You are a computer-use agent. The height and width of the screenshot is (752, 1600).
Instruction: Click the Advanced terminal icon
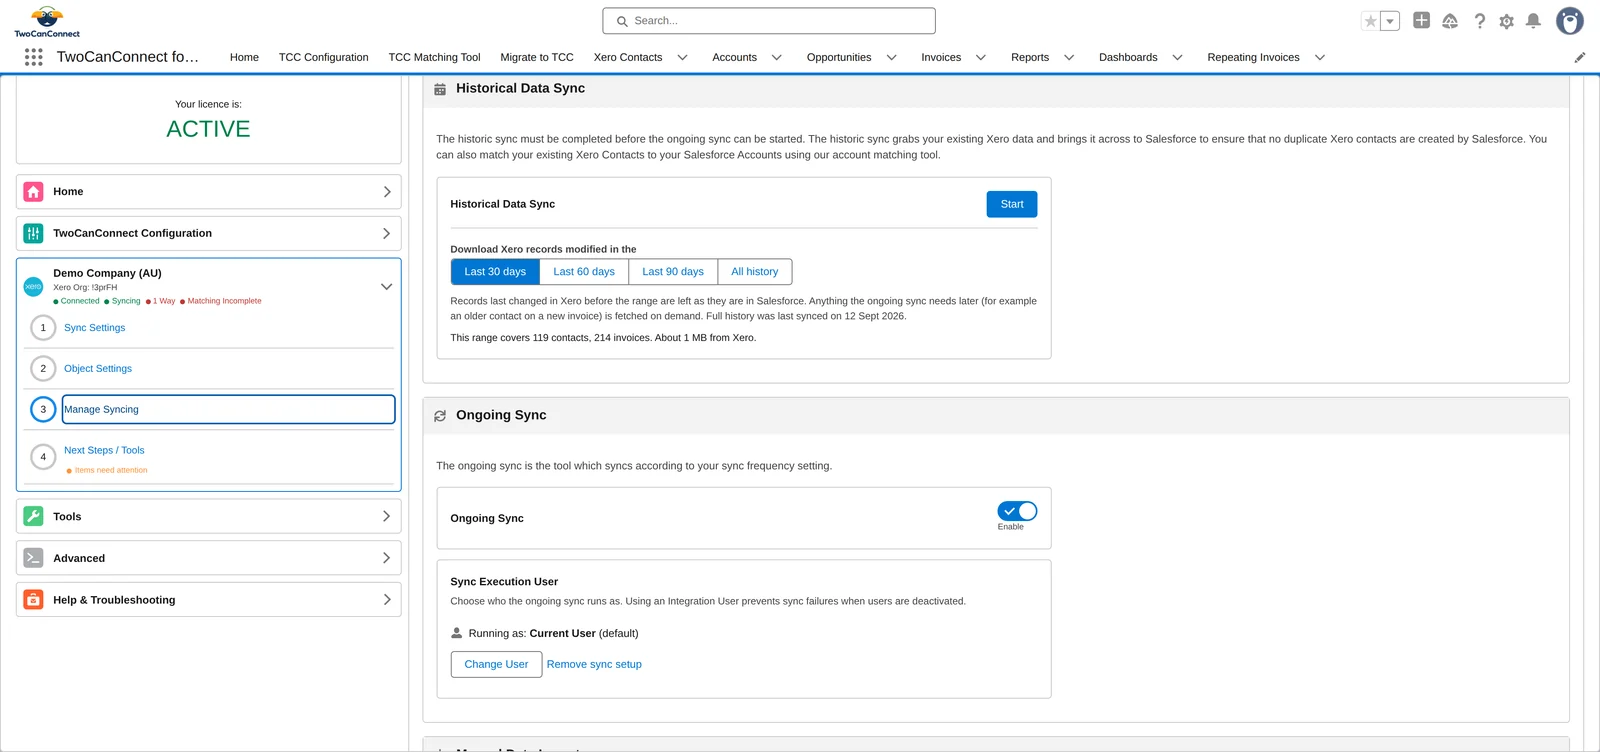(x=33, y=558)
